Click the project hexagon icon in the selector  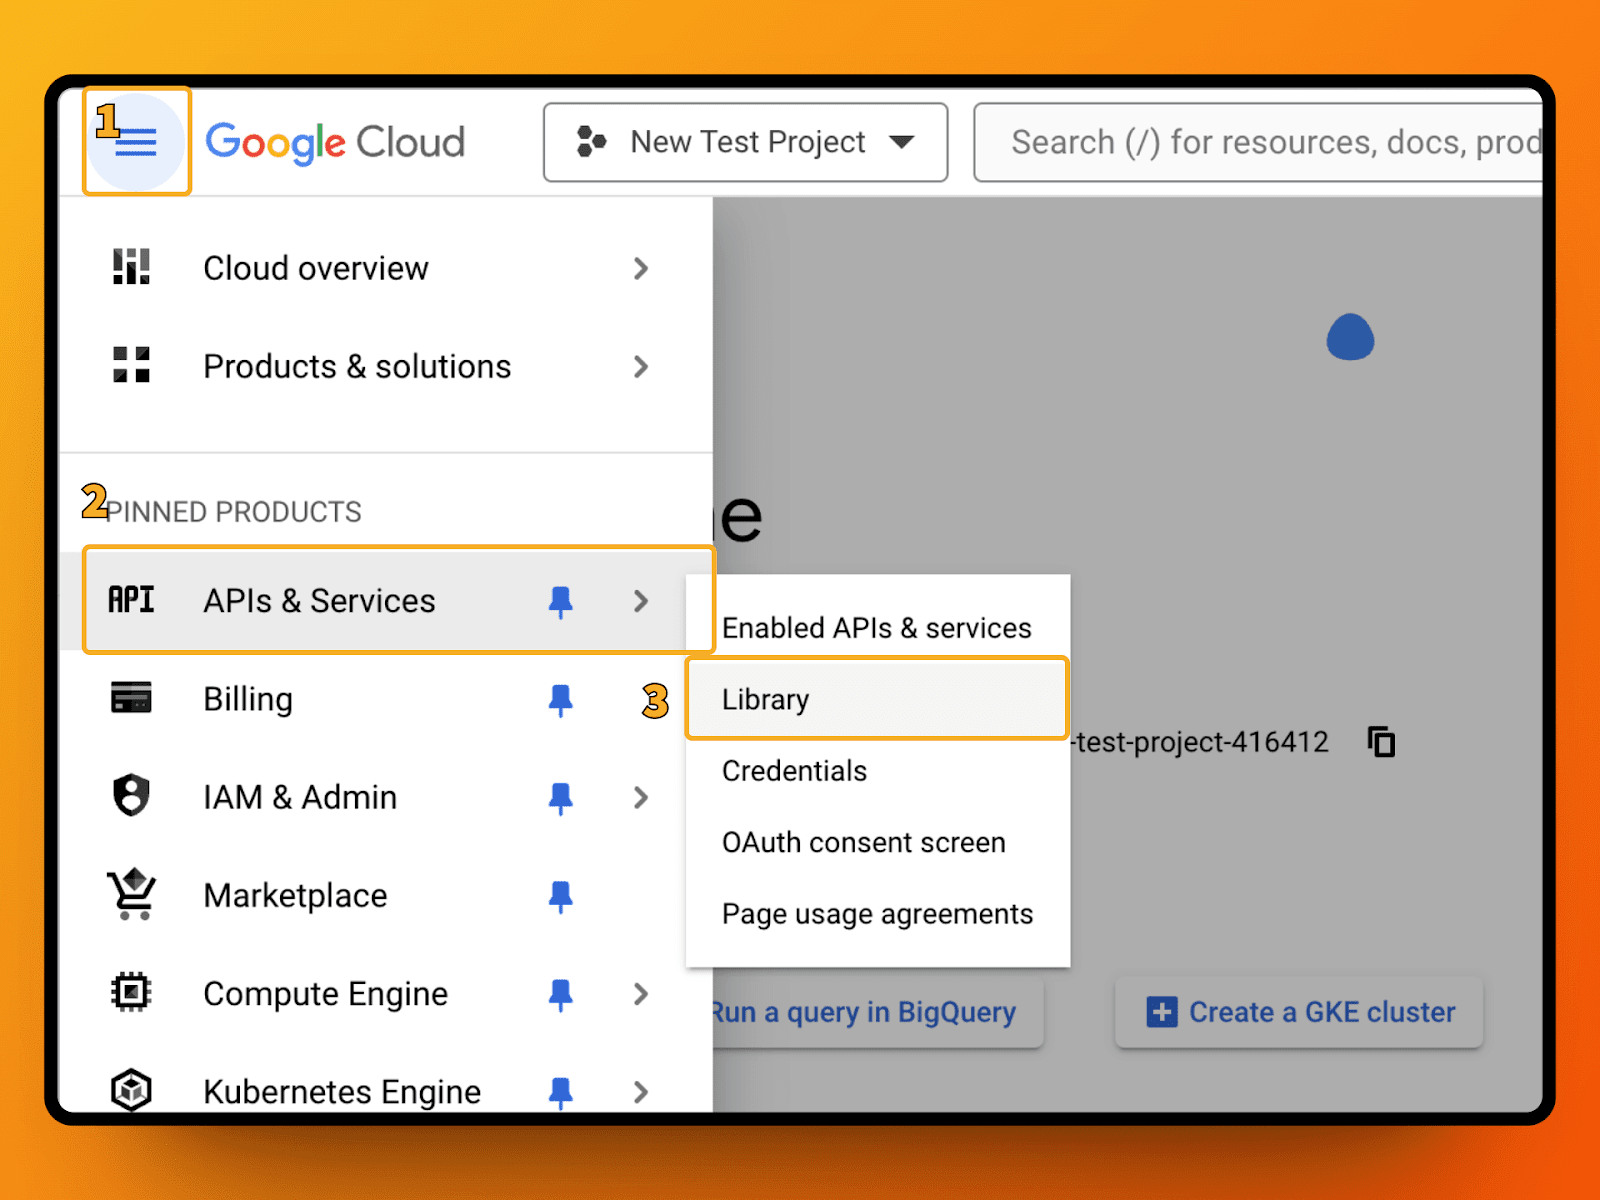click(592, 142)
